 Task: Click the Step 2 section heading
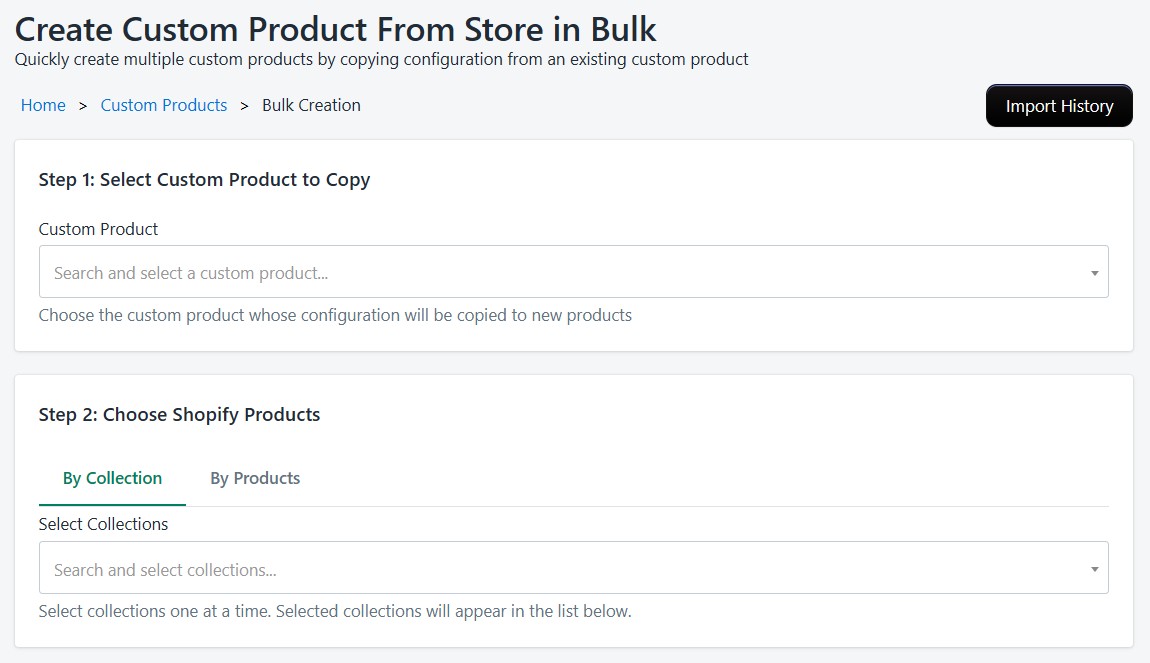[x=179, y=414]
